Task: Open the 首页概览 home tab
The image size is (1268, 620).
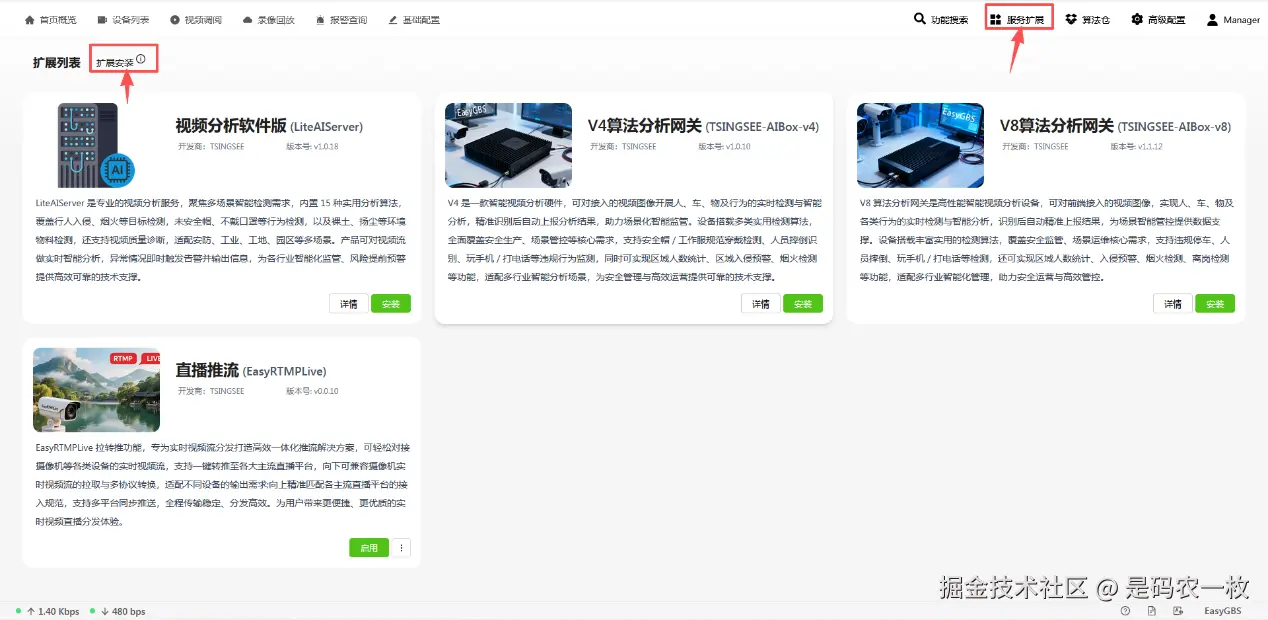Action: [57, 20]
